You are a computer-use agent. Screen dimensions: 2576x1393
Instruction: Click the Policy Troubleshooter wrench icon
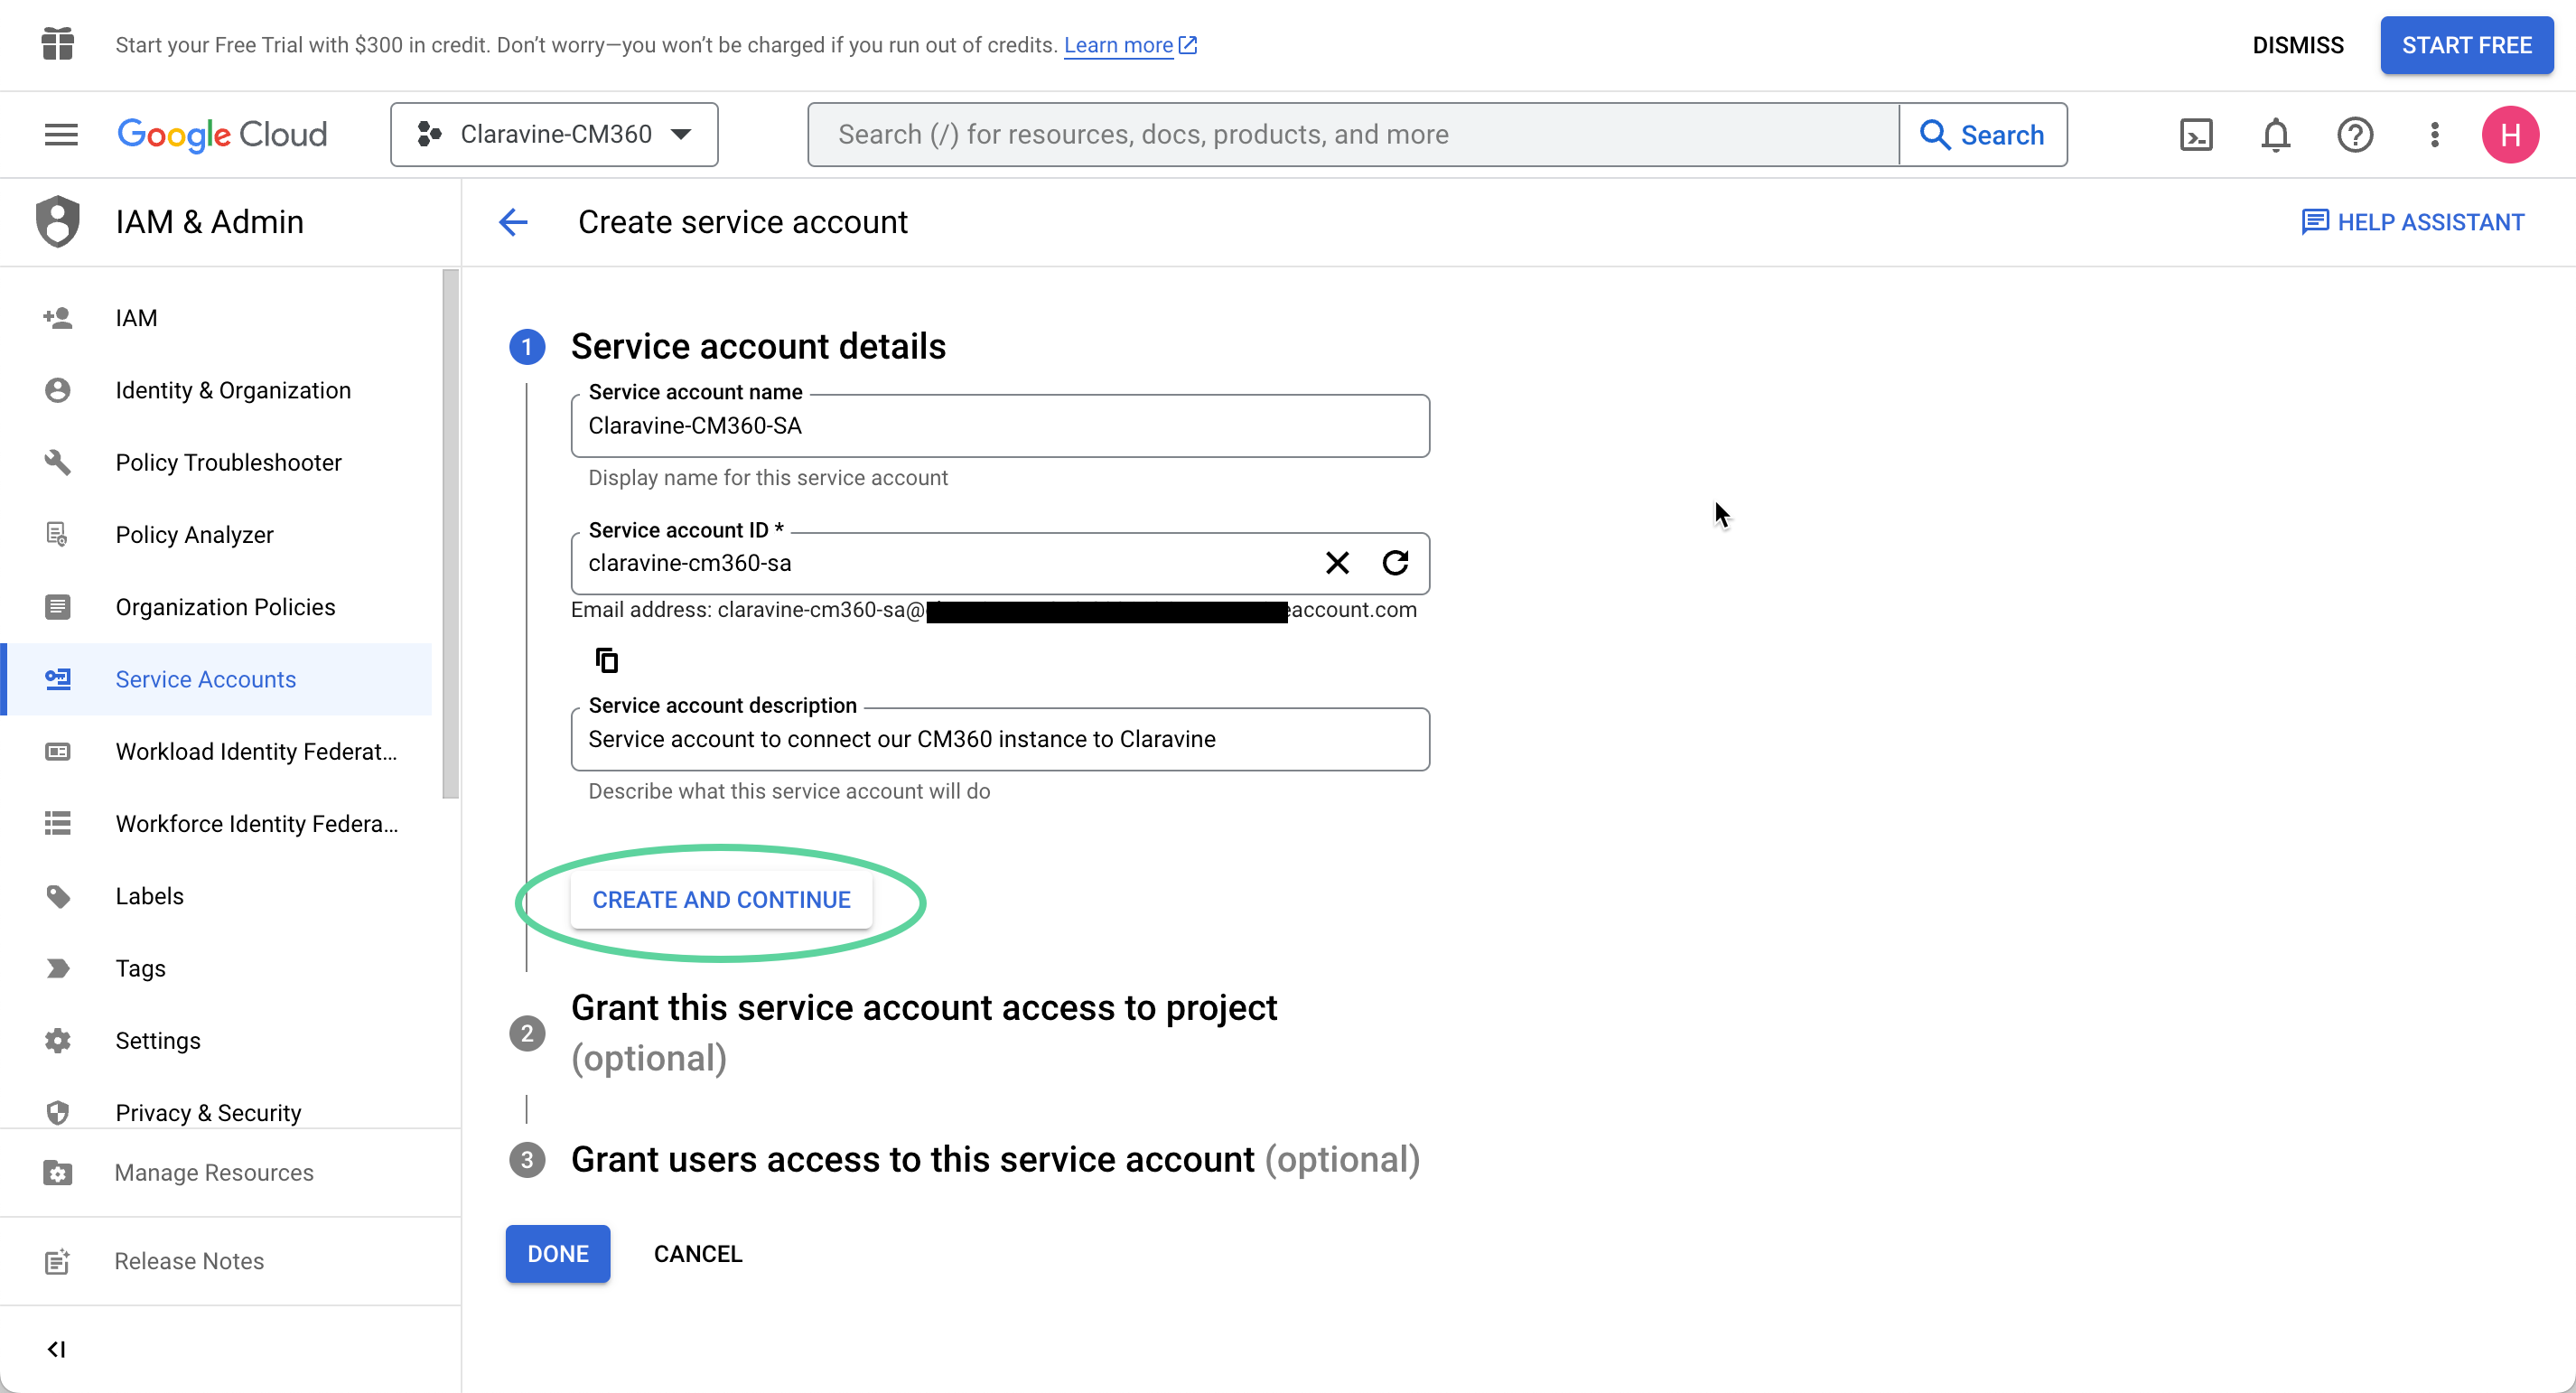[x=57, y=462]
